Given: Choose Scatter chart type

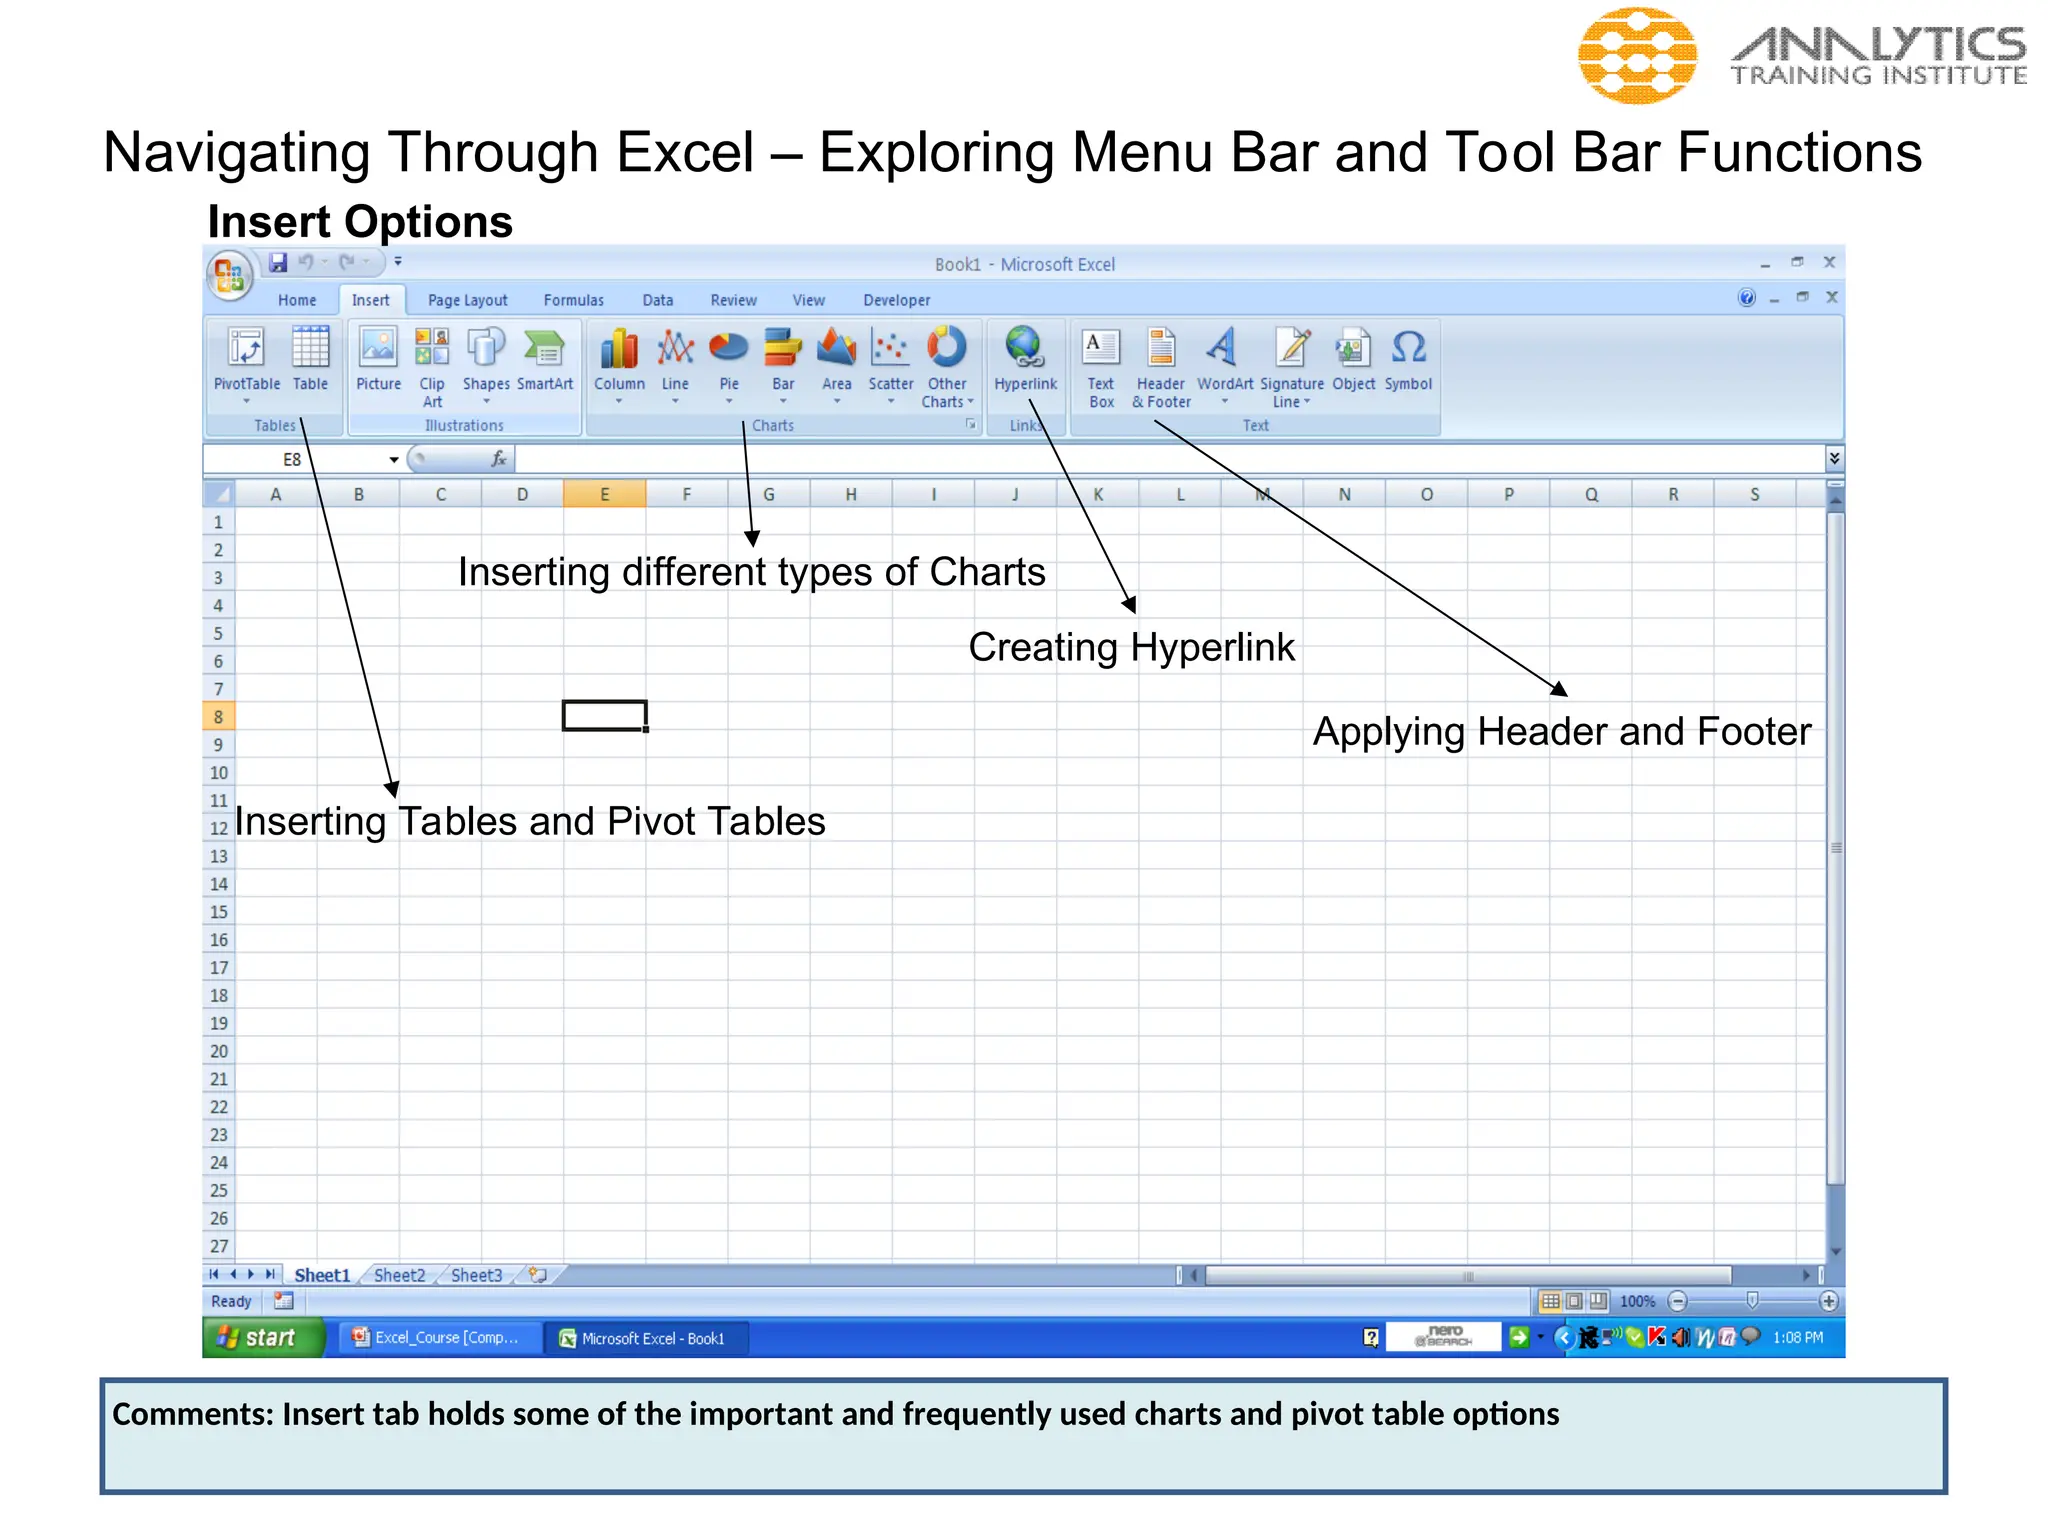Looking at the screenshot, I should pos(890,366).
